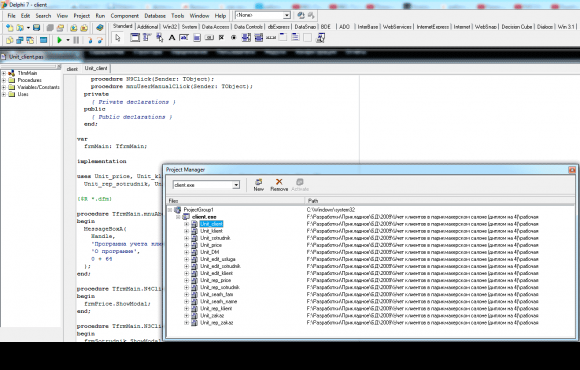The height and width of the screenshot is (370, 580).
Task: Select the CheckBox component in palette
Action: 221,38
